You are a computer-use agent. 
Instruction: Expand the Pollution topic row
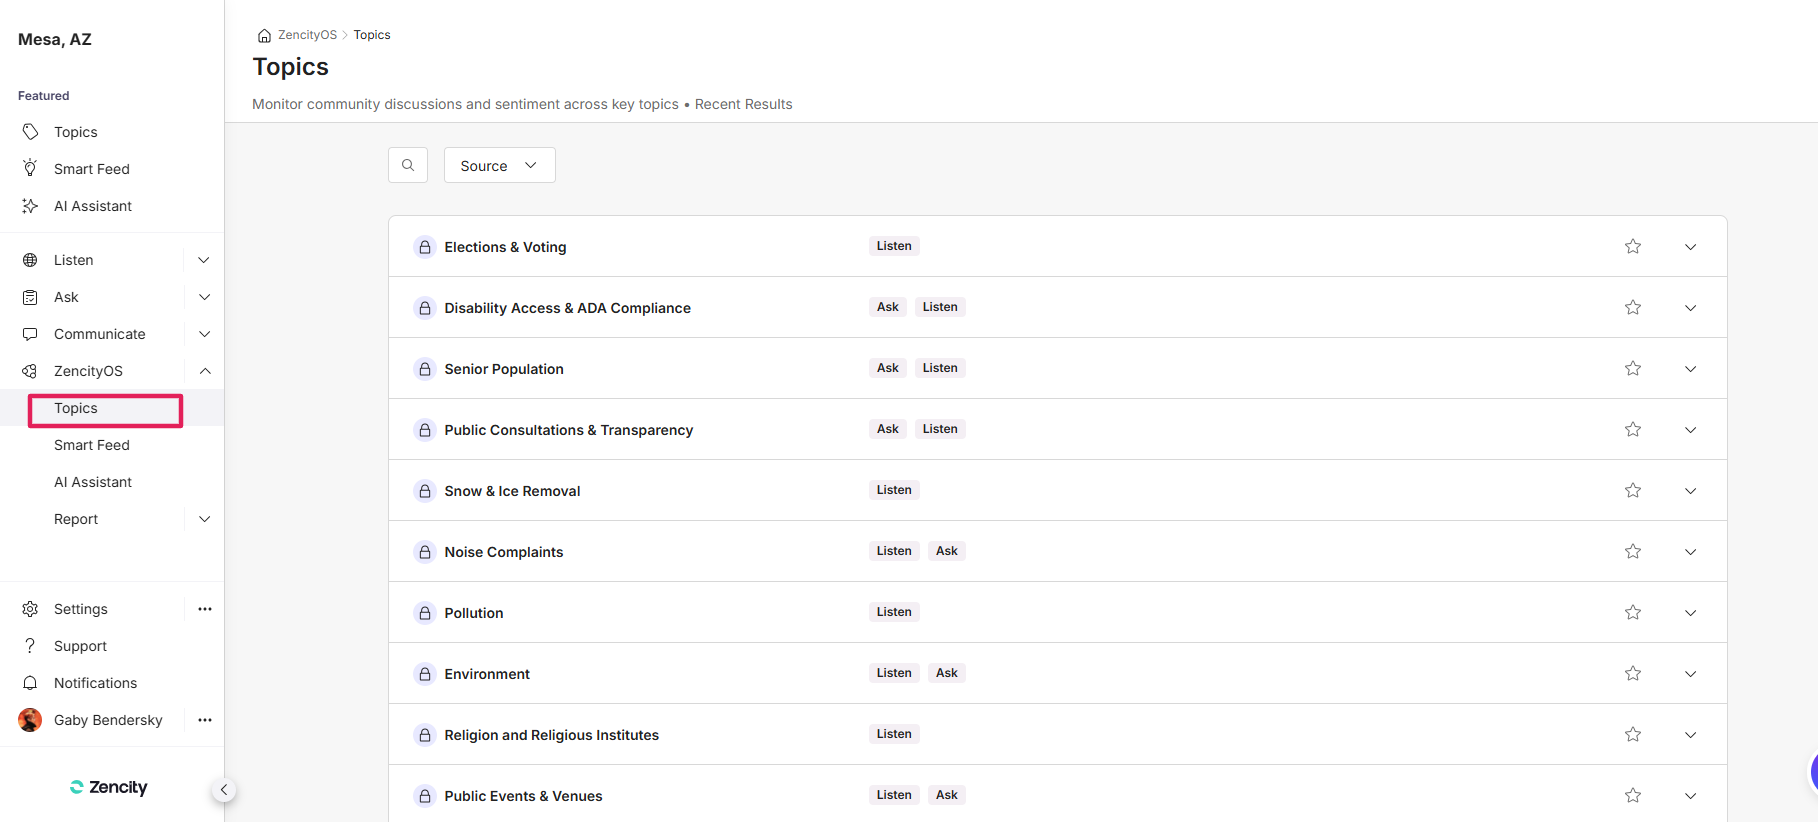coord(1690,613)
